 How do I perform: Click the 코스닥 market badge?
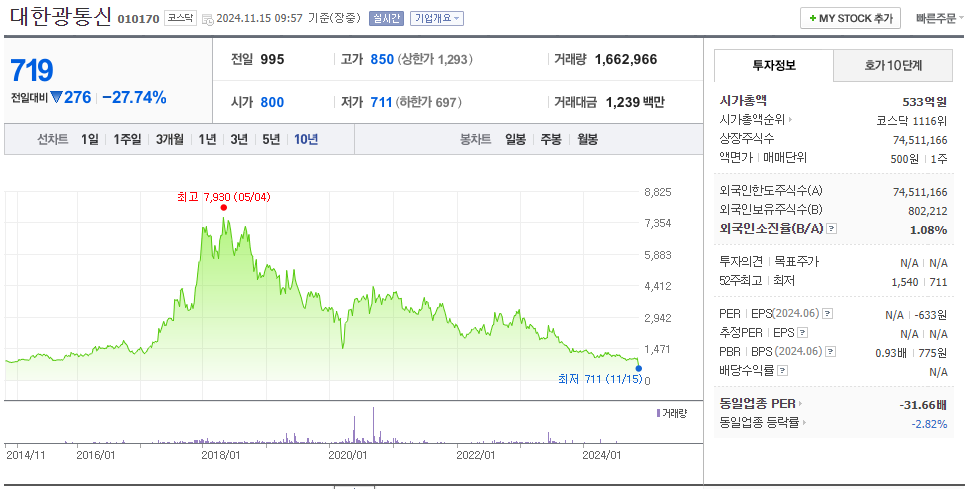181,19
